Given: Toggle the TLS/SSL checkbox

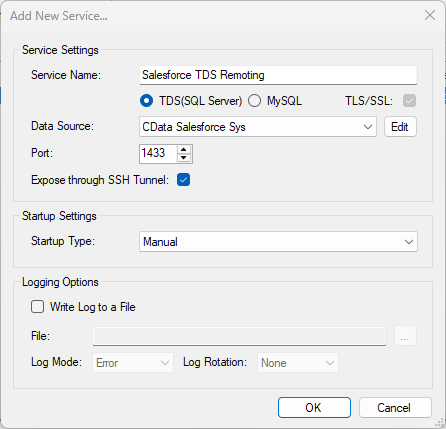Looking at the screenshot, I should [x=409, y=101].
